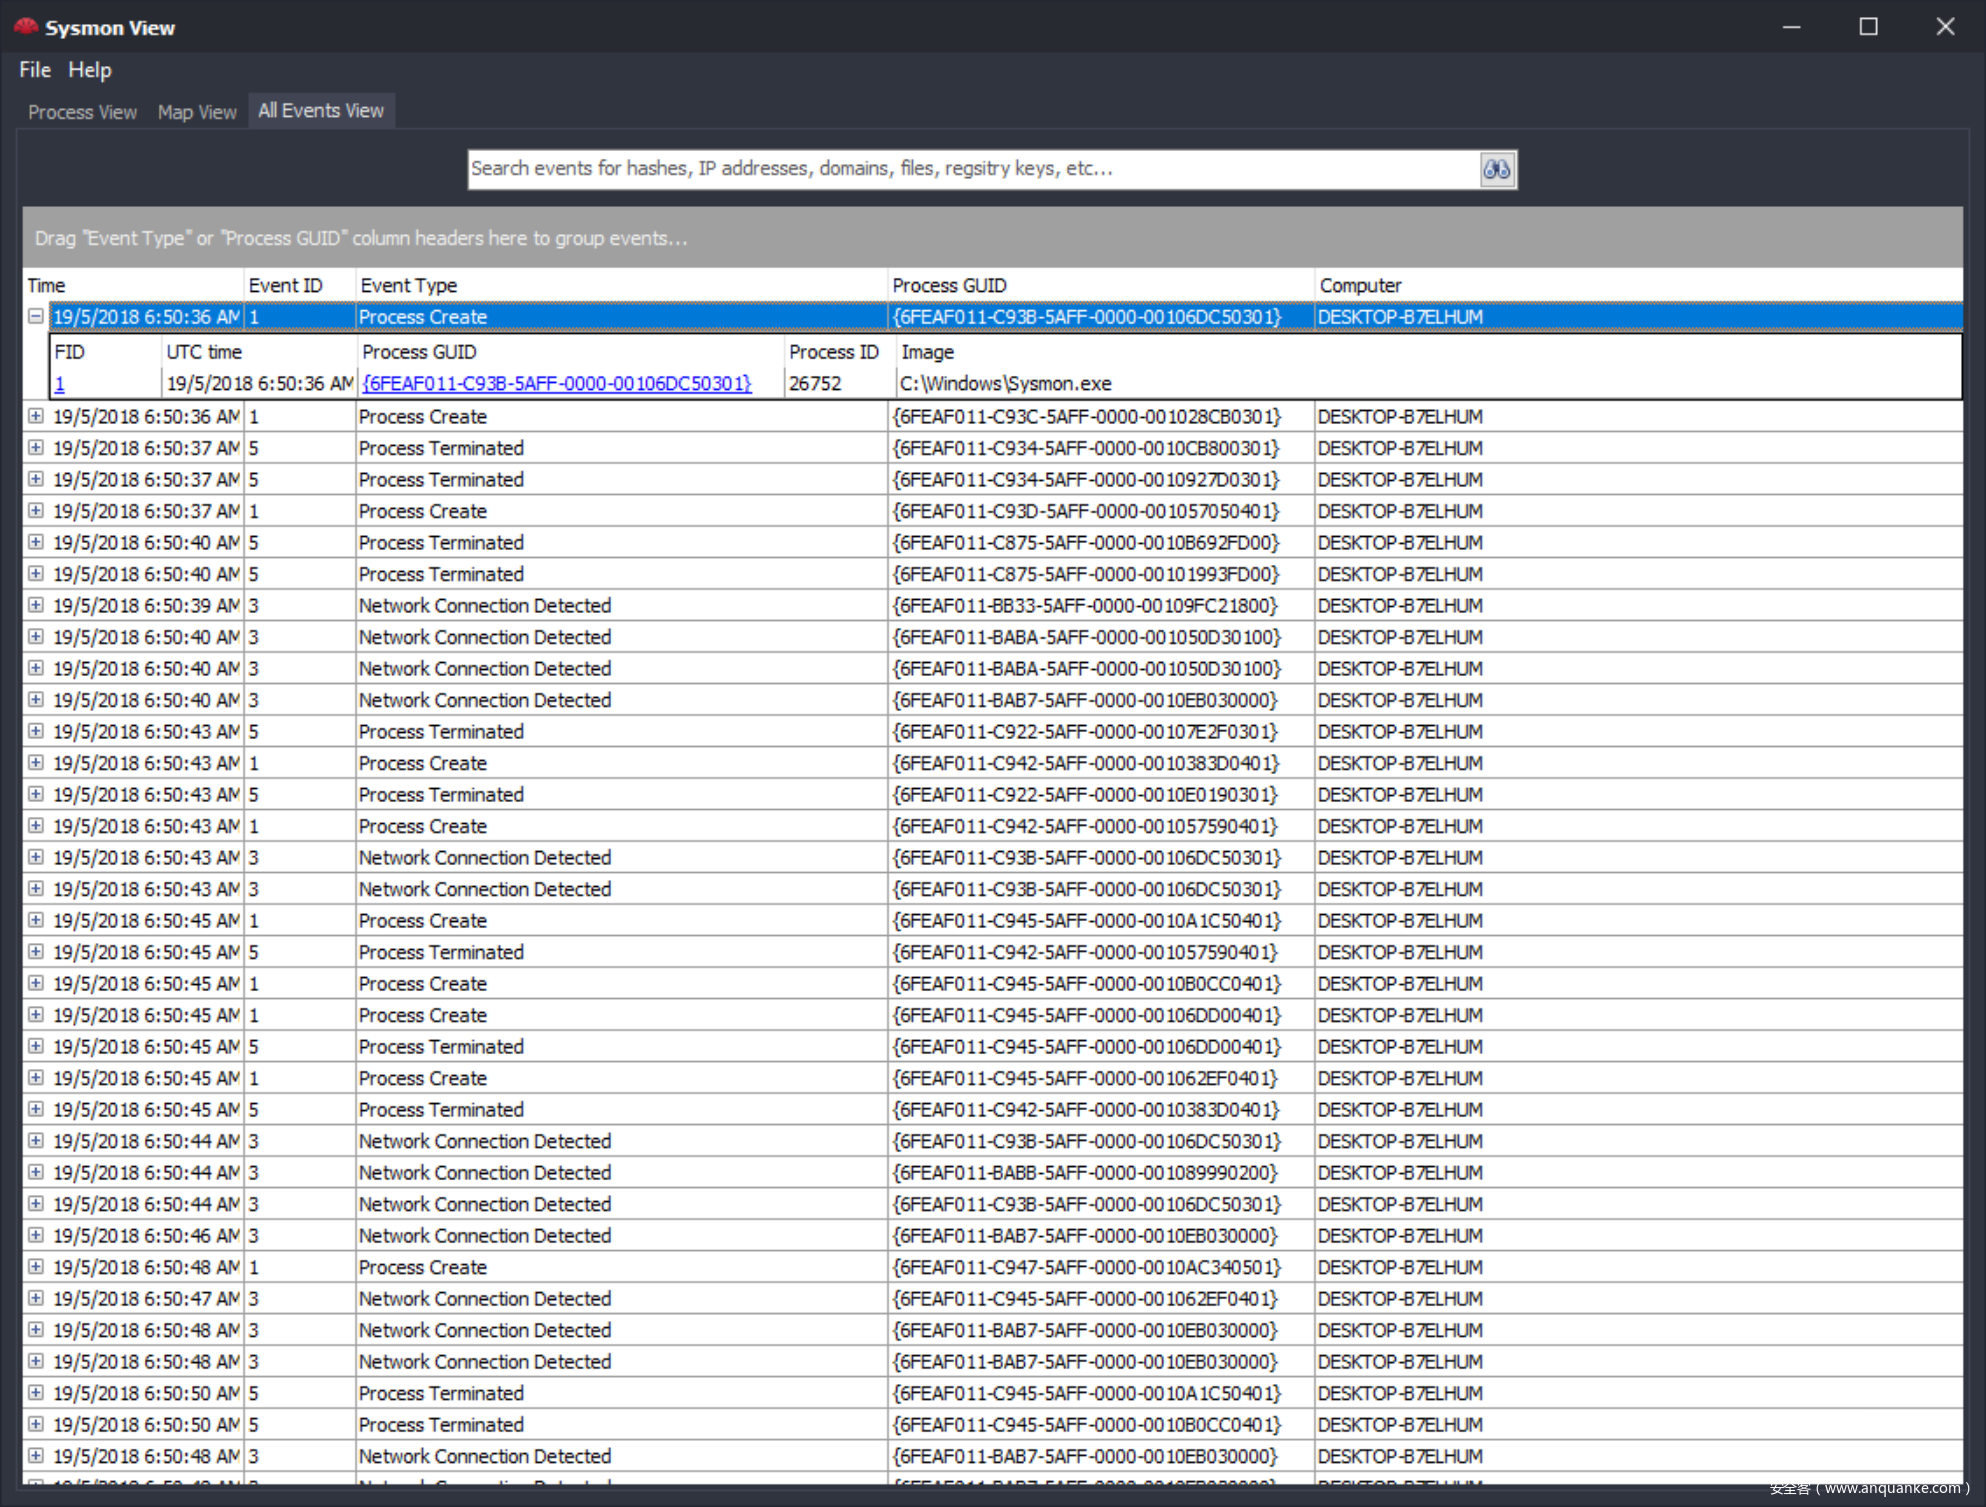This screenshot has width=1986, height=1507.
Task: Collapse the selected 6:50:36 Process Create row
Action: [x=36, y=316]
